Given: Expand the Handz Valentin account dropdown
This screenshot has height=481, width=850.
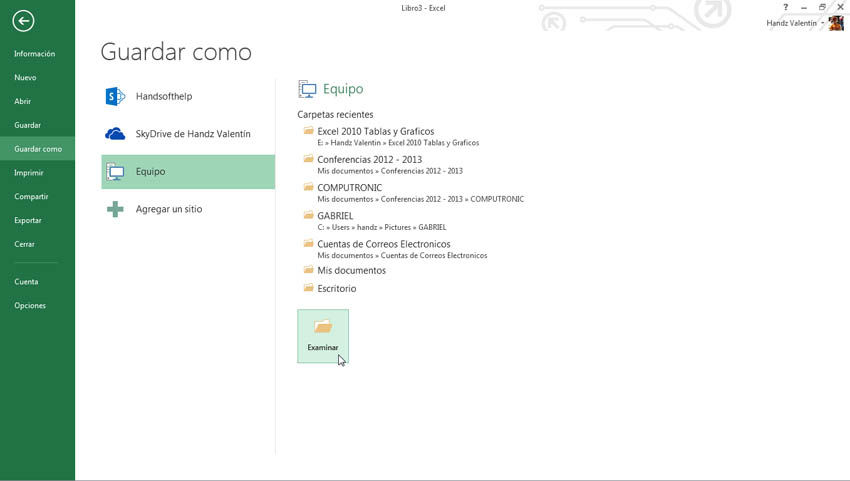Looking at the screenshot, I should point(823,23).
